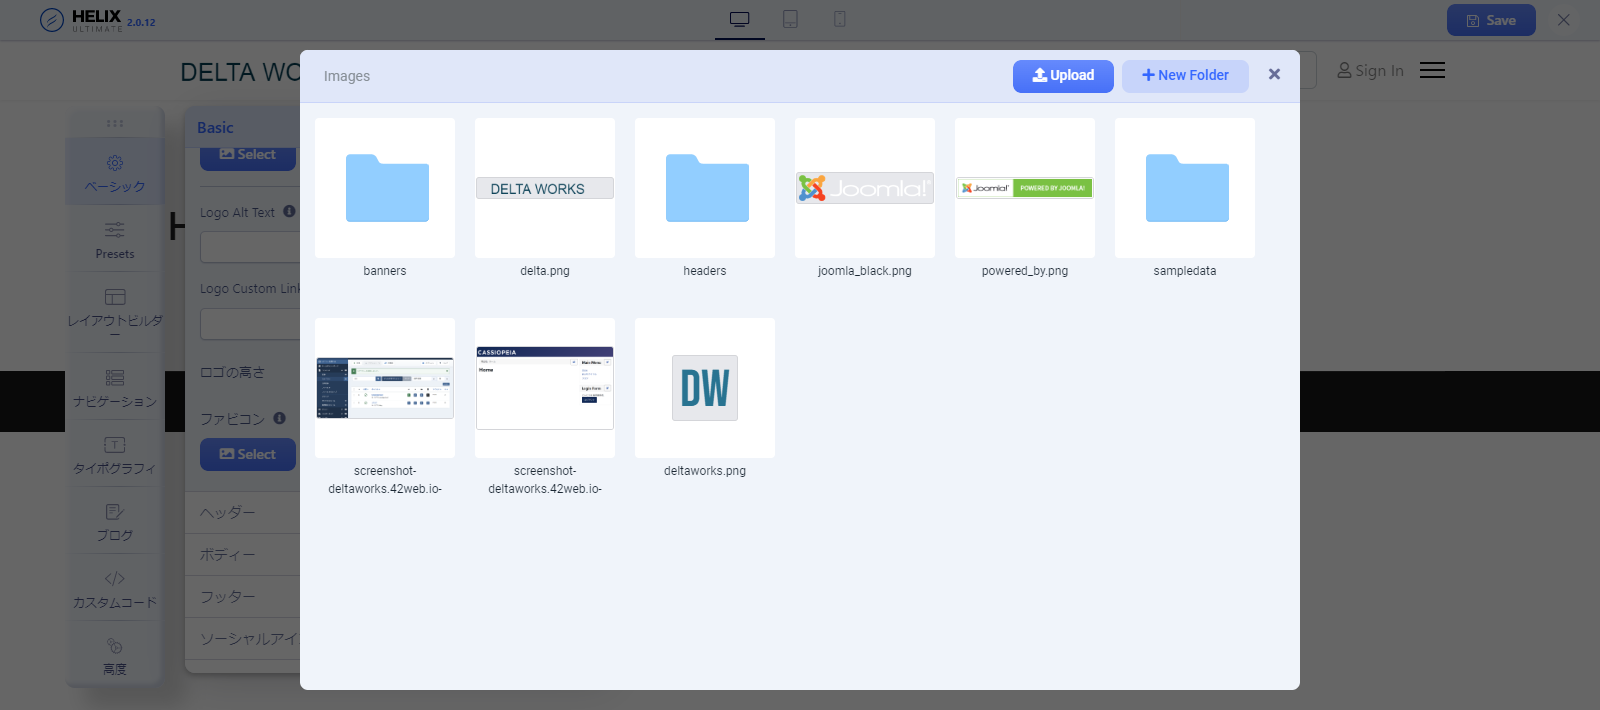The height and width of the screenshot is (710, 1600).
Task: Create a New Folder
Action: tap(1185, 76)
